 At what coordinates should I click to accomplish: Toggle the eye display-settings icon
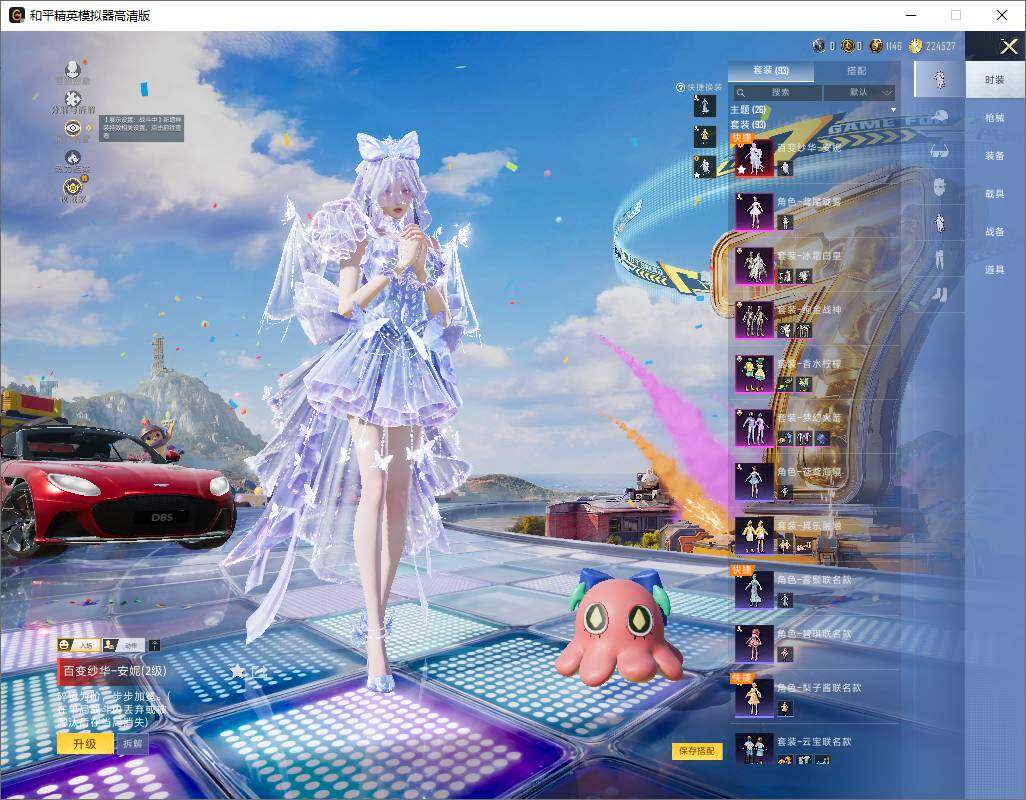(73, 127)
